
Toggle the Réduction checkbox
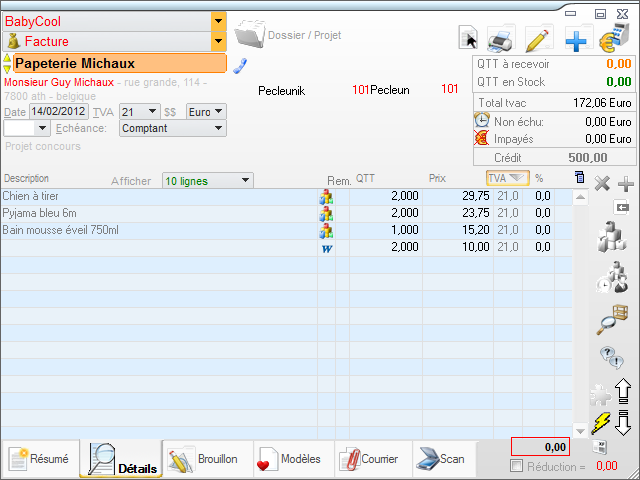[516, 466]
